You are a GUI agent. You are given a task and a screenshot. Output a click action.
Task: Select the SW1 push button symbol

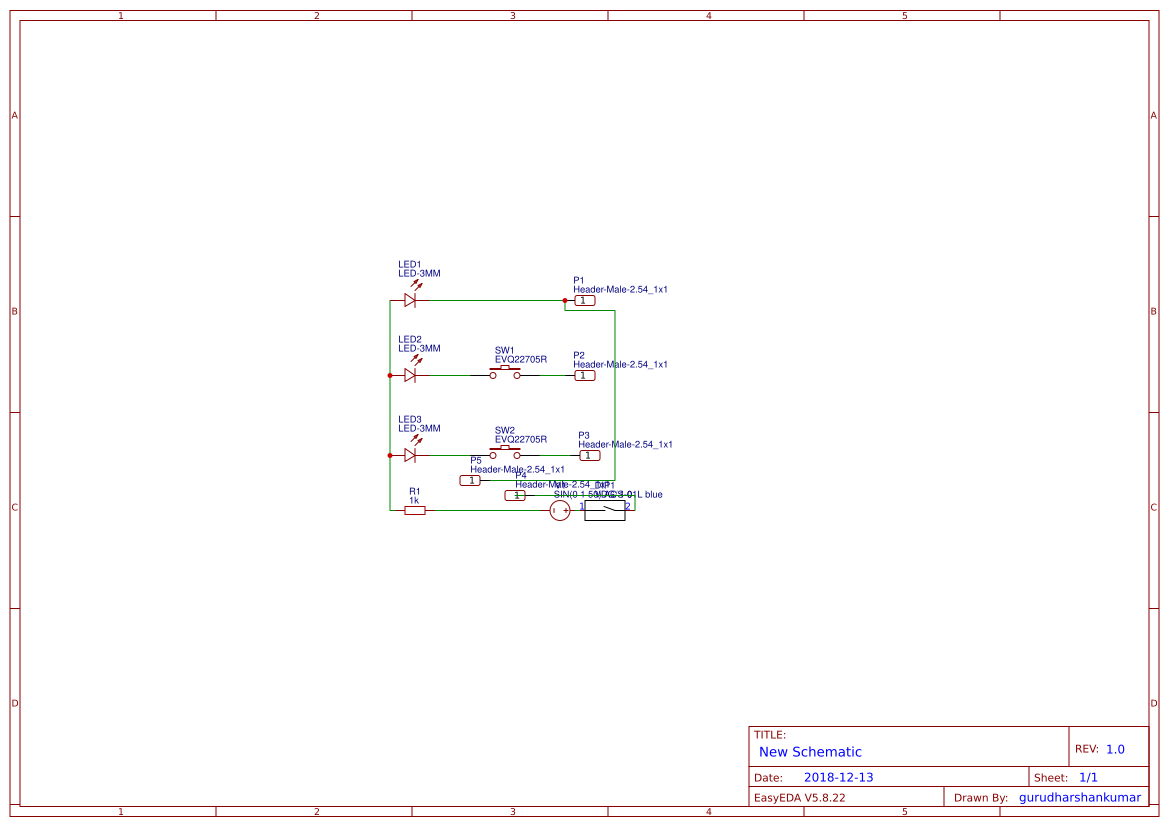[505, 374]
